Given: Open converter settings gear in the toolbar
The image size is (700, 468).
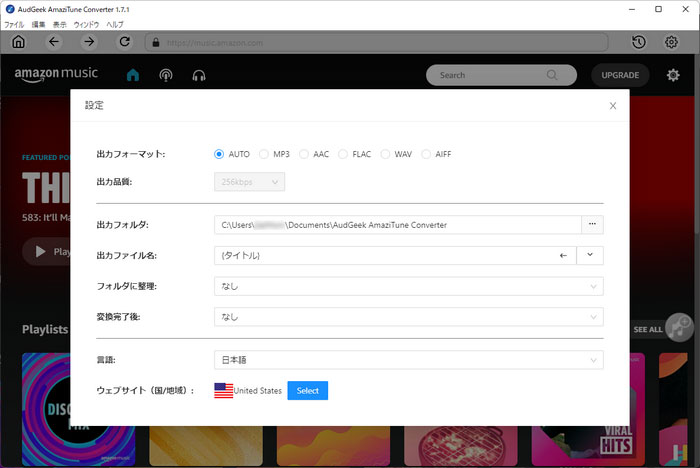Looking at the screenshot, I should [671, 42].
